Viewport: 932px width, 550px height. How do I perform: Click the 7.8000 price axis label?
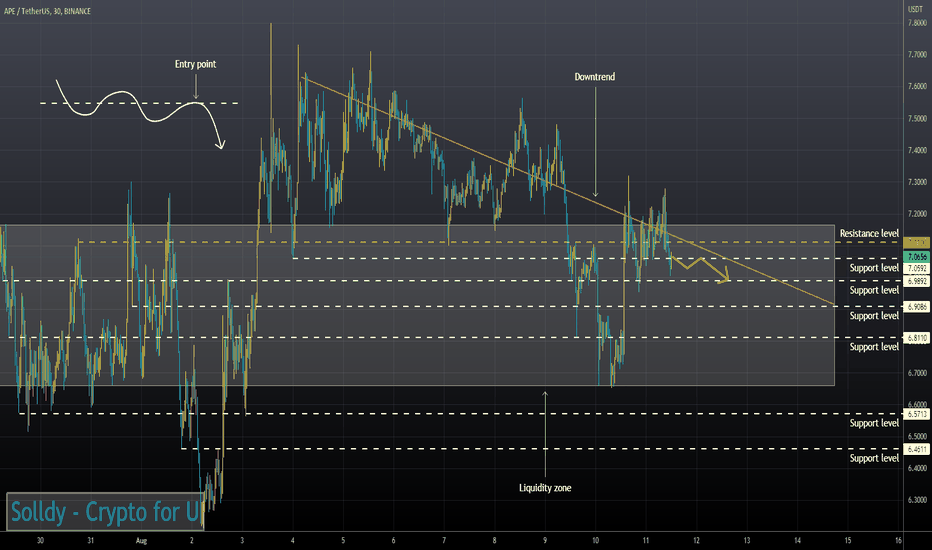click(x=917, y=23)
